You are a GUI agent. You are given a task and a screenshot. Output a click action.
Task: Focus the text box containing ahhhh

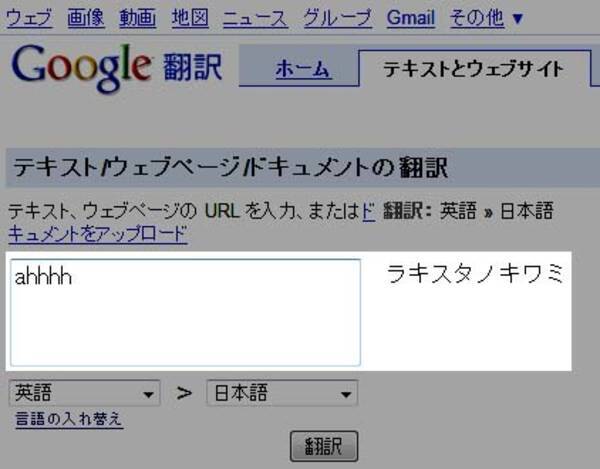point(186,312)
